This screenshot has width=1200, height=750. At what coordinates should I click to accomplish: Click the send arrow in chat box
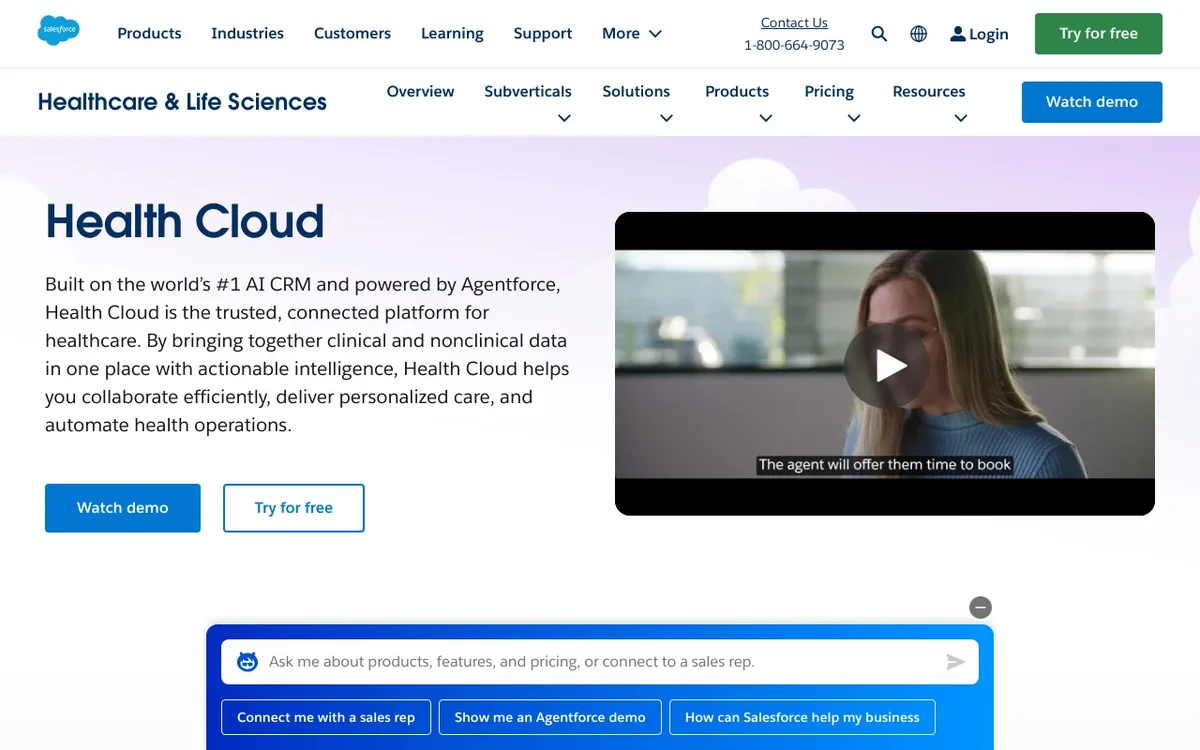[956, 662]
